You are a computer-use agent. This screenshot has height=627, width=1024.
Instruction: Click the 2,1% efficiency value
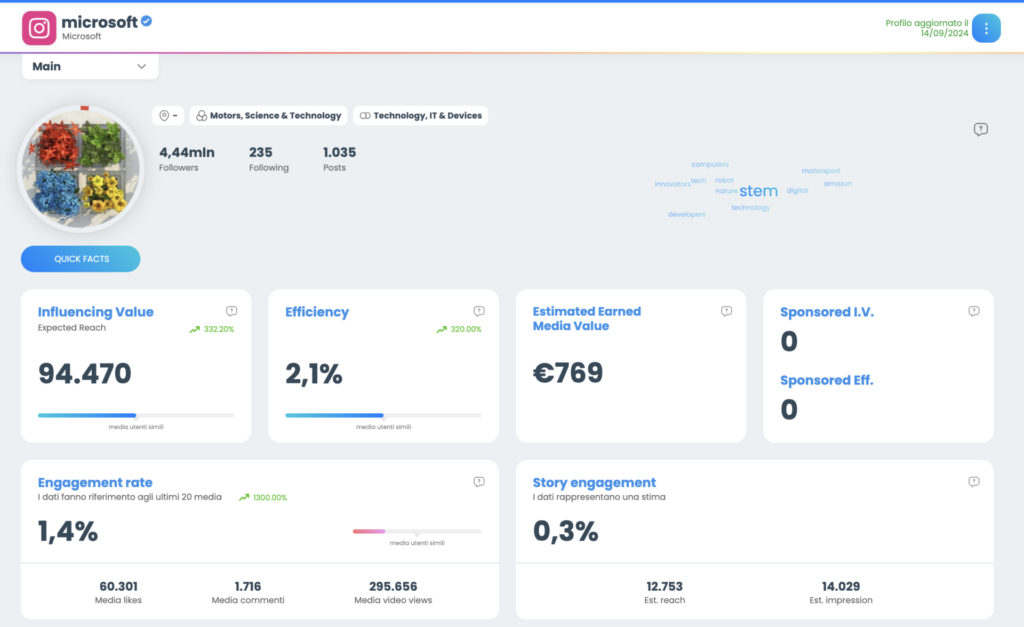click(313, 374)
